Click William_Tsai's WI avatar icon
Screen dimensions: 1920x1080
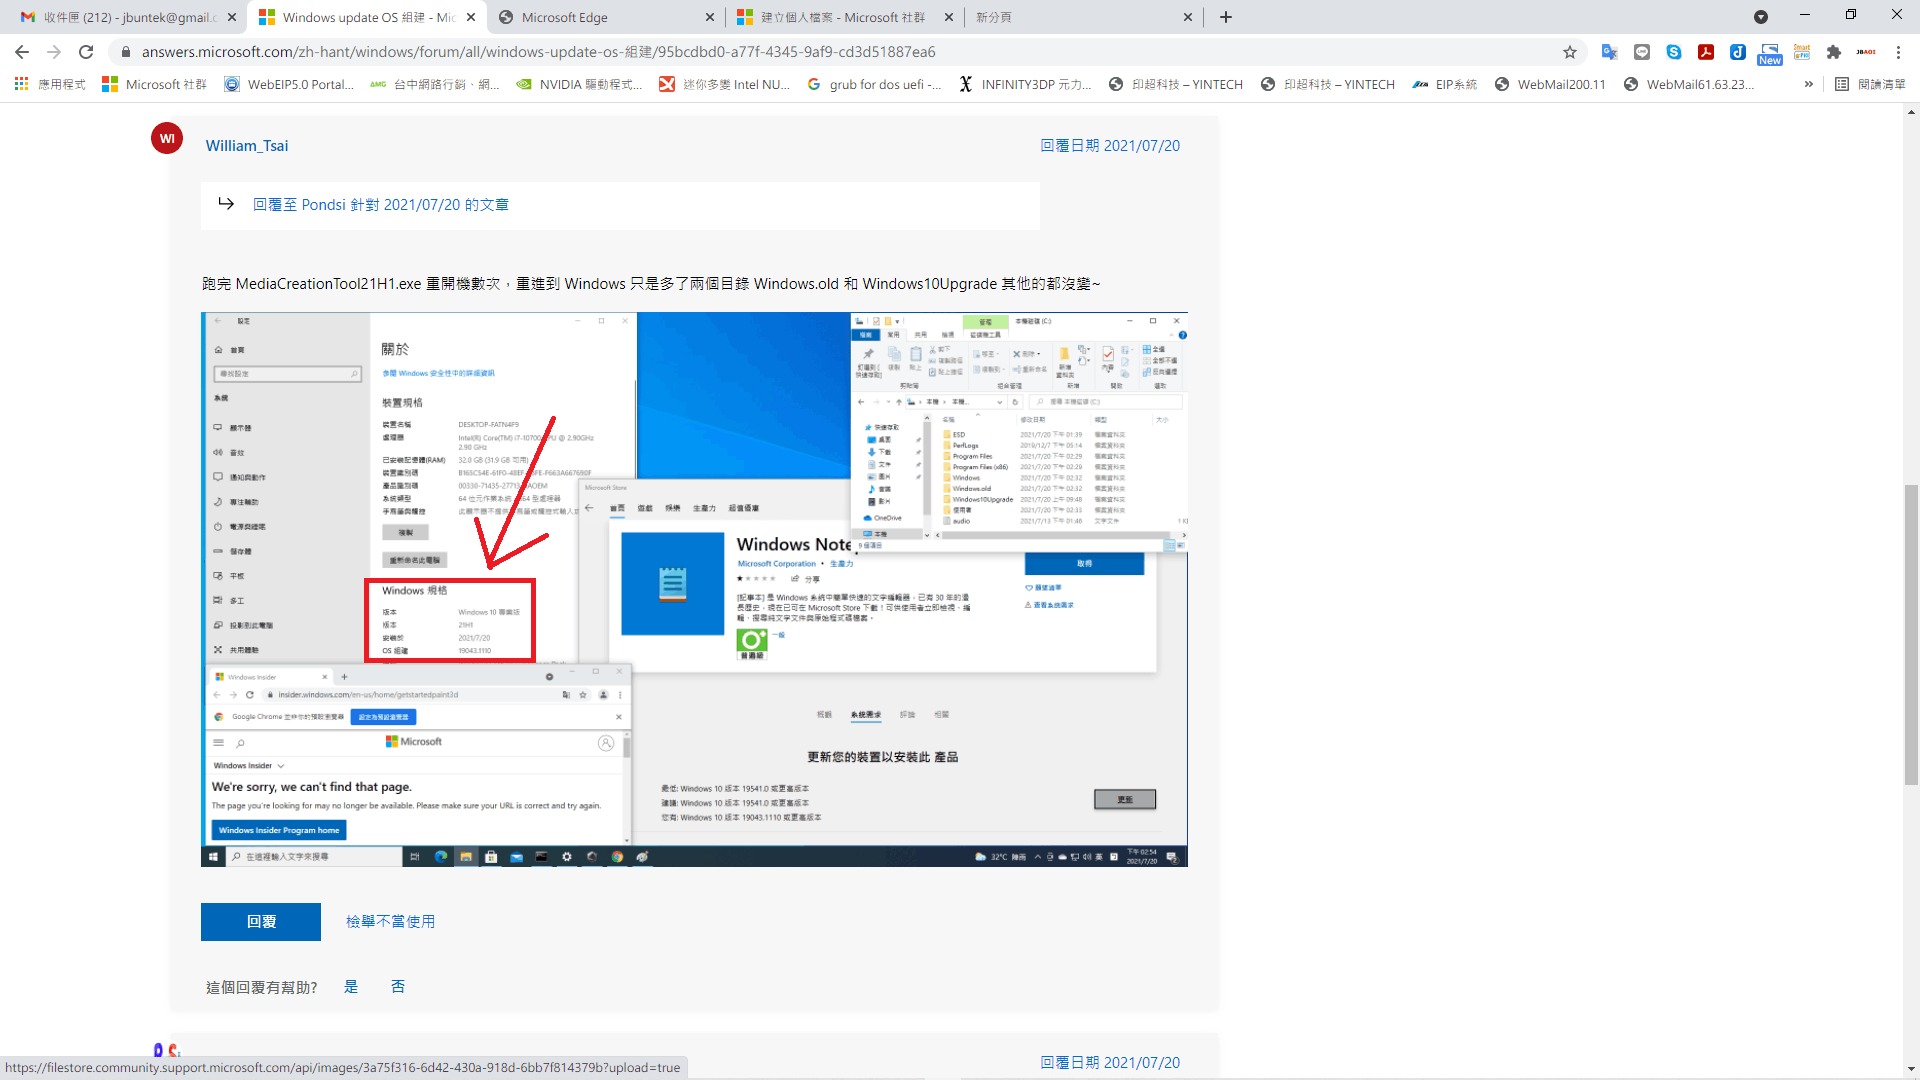[x=167, y=139]
